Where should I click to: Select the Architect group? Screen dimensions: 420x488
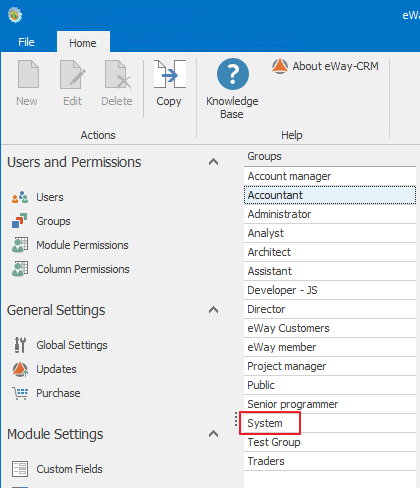click(x=330, y=252)
